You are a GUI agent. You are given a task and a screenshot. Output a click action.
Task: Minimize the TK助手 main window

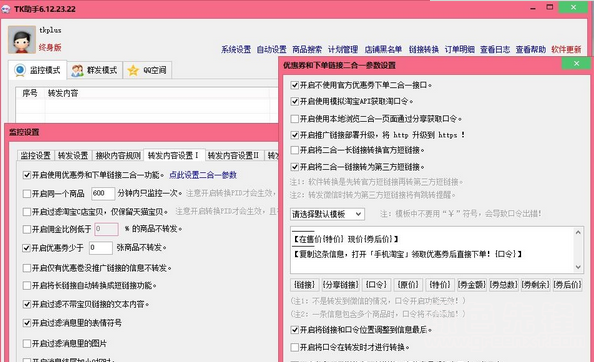[x=533, y=8]
